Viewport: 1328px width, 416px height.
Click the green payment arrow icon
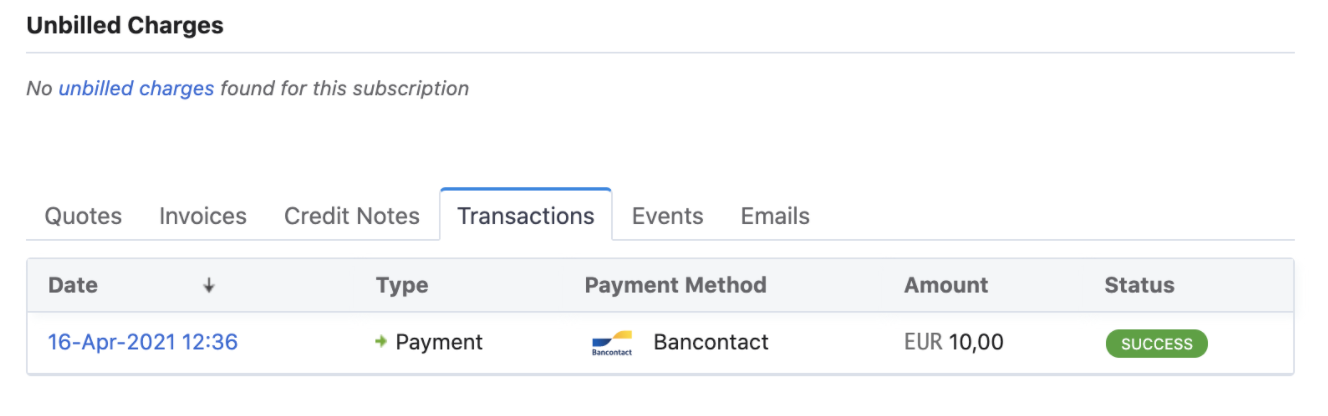point(381,342)
